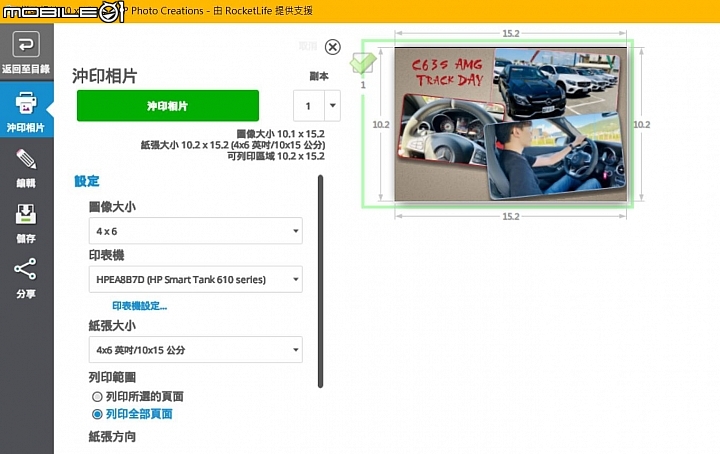The width and height of the screenshot is (720, 454).
Task: Click the settings panel vertical scrollbar
Action: click(x=320, y=281)
